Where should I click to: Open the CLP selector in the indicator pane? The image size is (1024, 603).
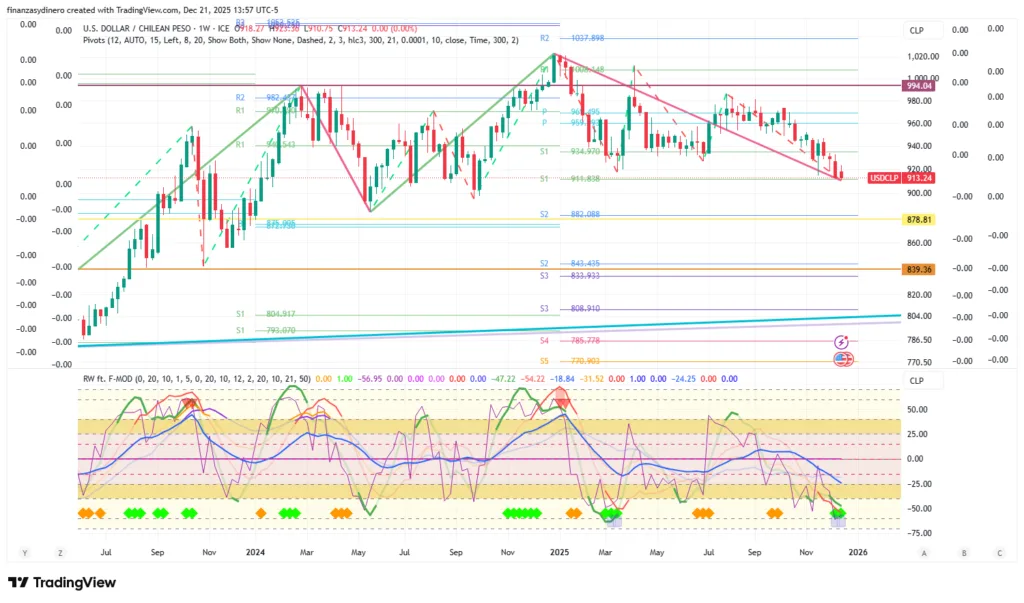[x=917, y=380]
